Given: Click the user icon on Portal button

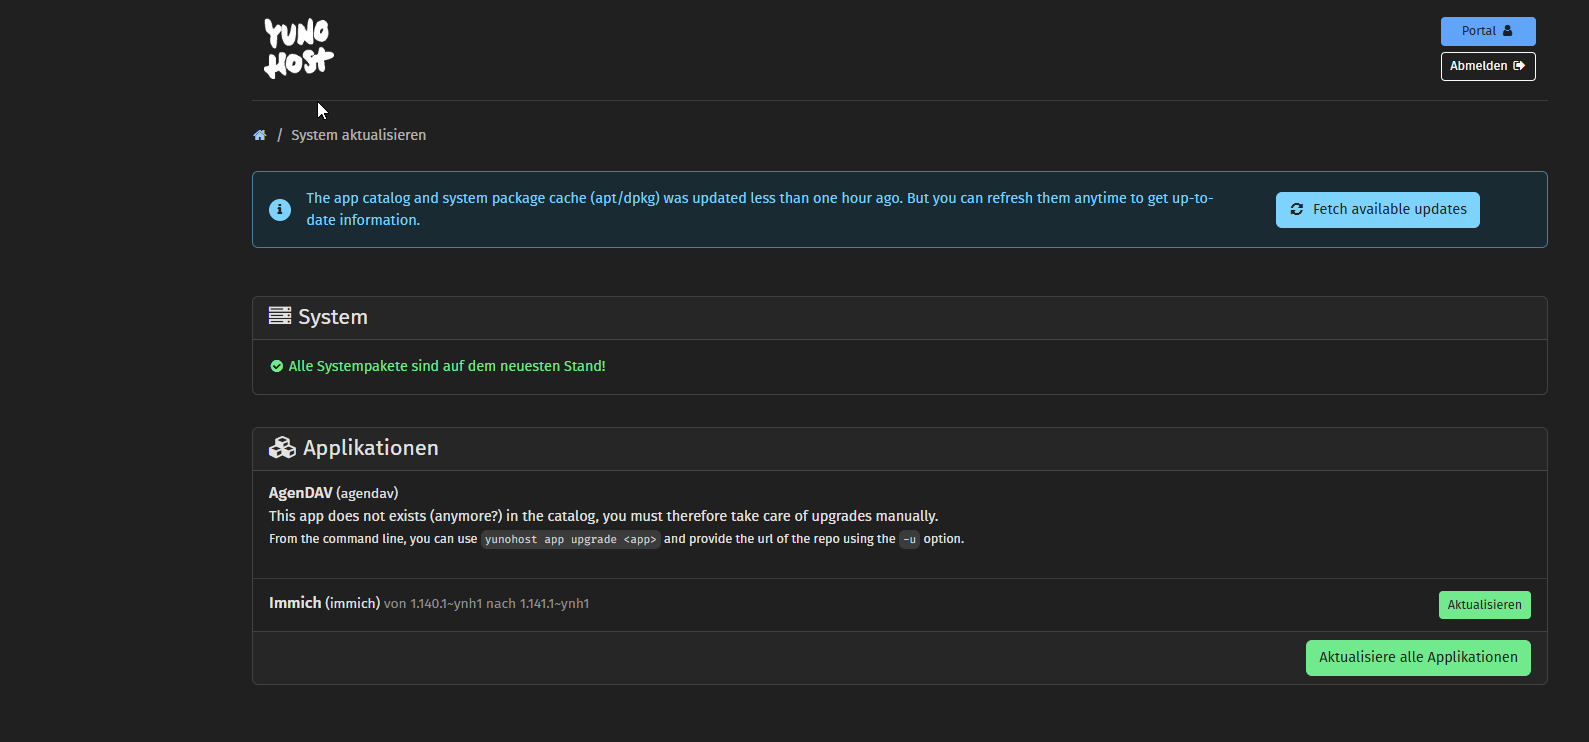Looking at the screenshot, I should click(x=1508, y=31).
